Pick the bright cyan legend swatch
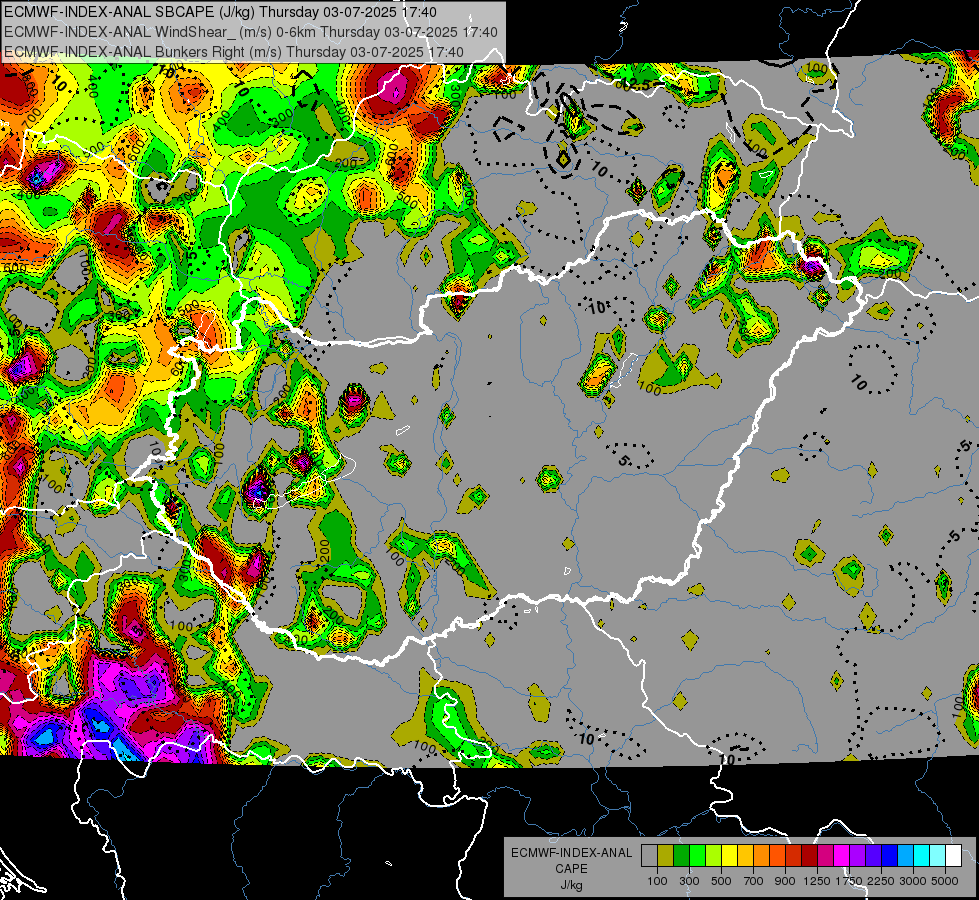This screenshot has width=979, height=900. (x=922, y=855)
